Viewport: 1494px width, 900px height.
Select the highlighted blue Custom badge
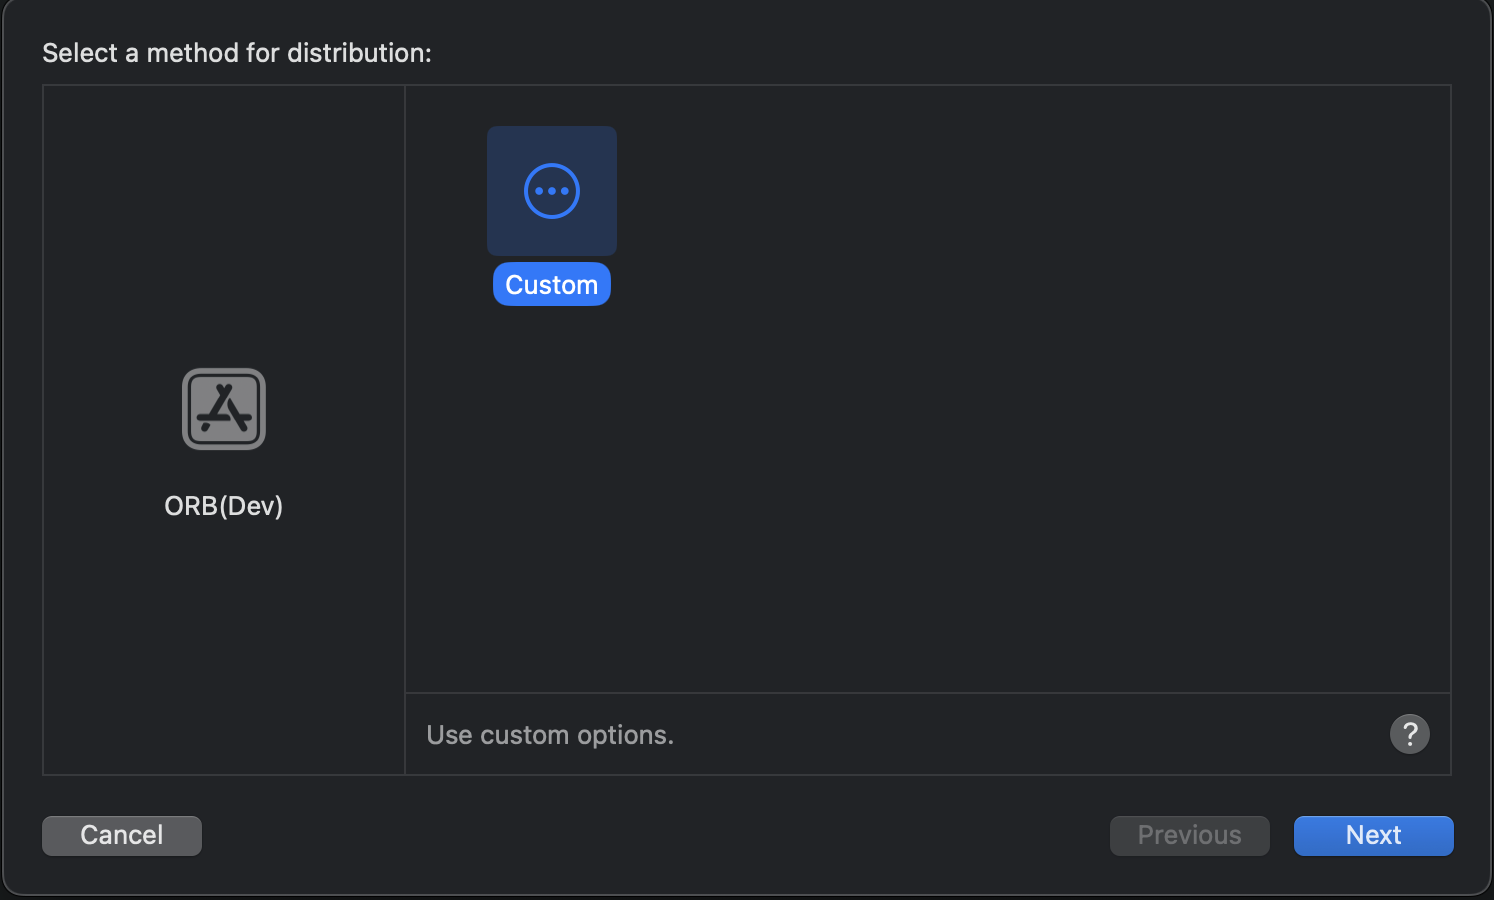tap(551, 284)
